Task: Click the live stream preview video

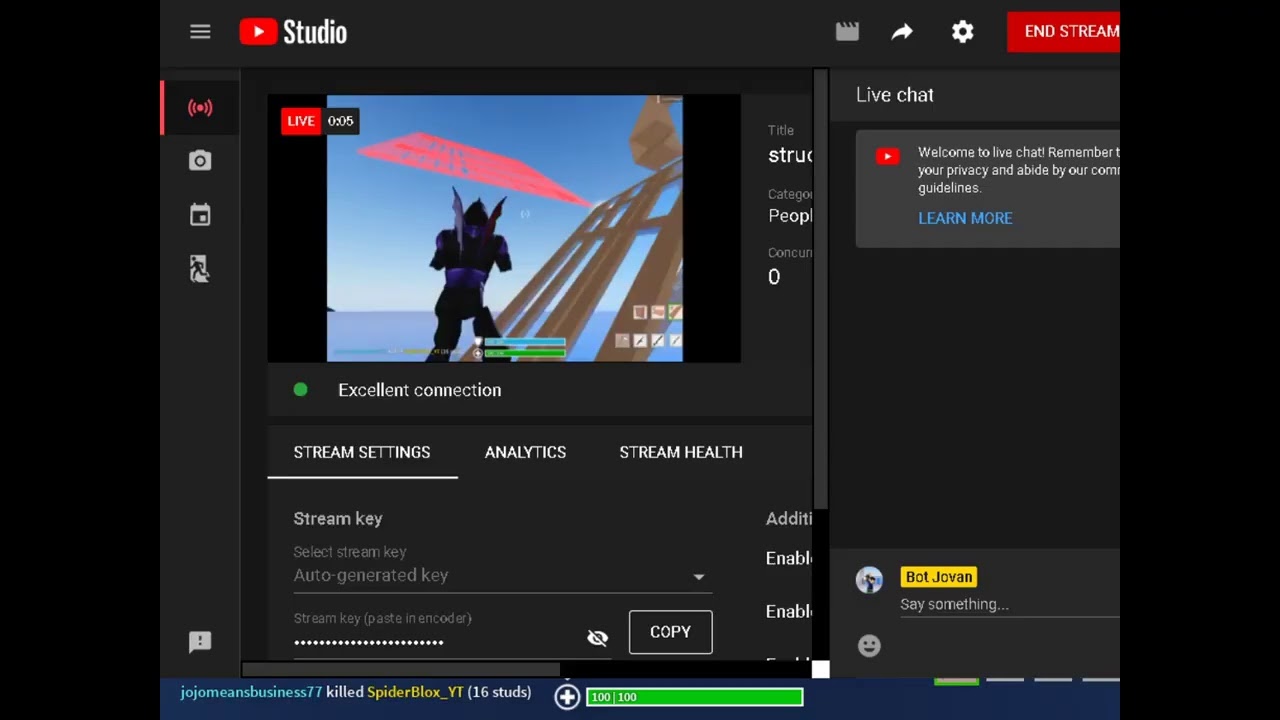Action: pyautogui.click(x=504, y=228)
